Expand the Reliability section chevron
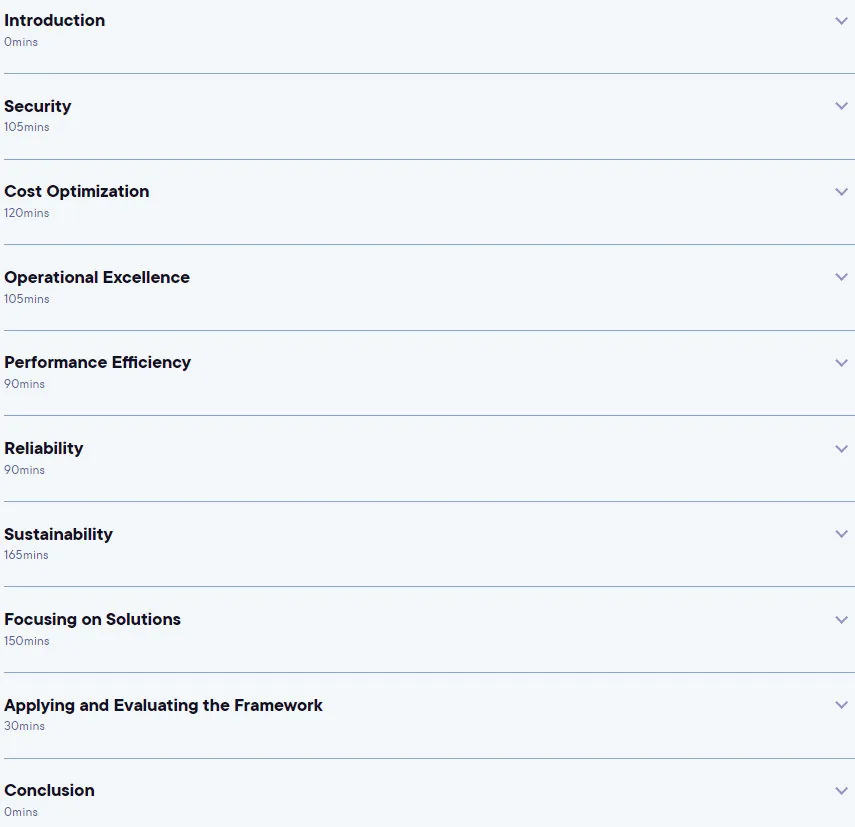Image resolution: width=855 pixels, height=827 pixels. [x=841, y=449]
